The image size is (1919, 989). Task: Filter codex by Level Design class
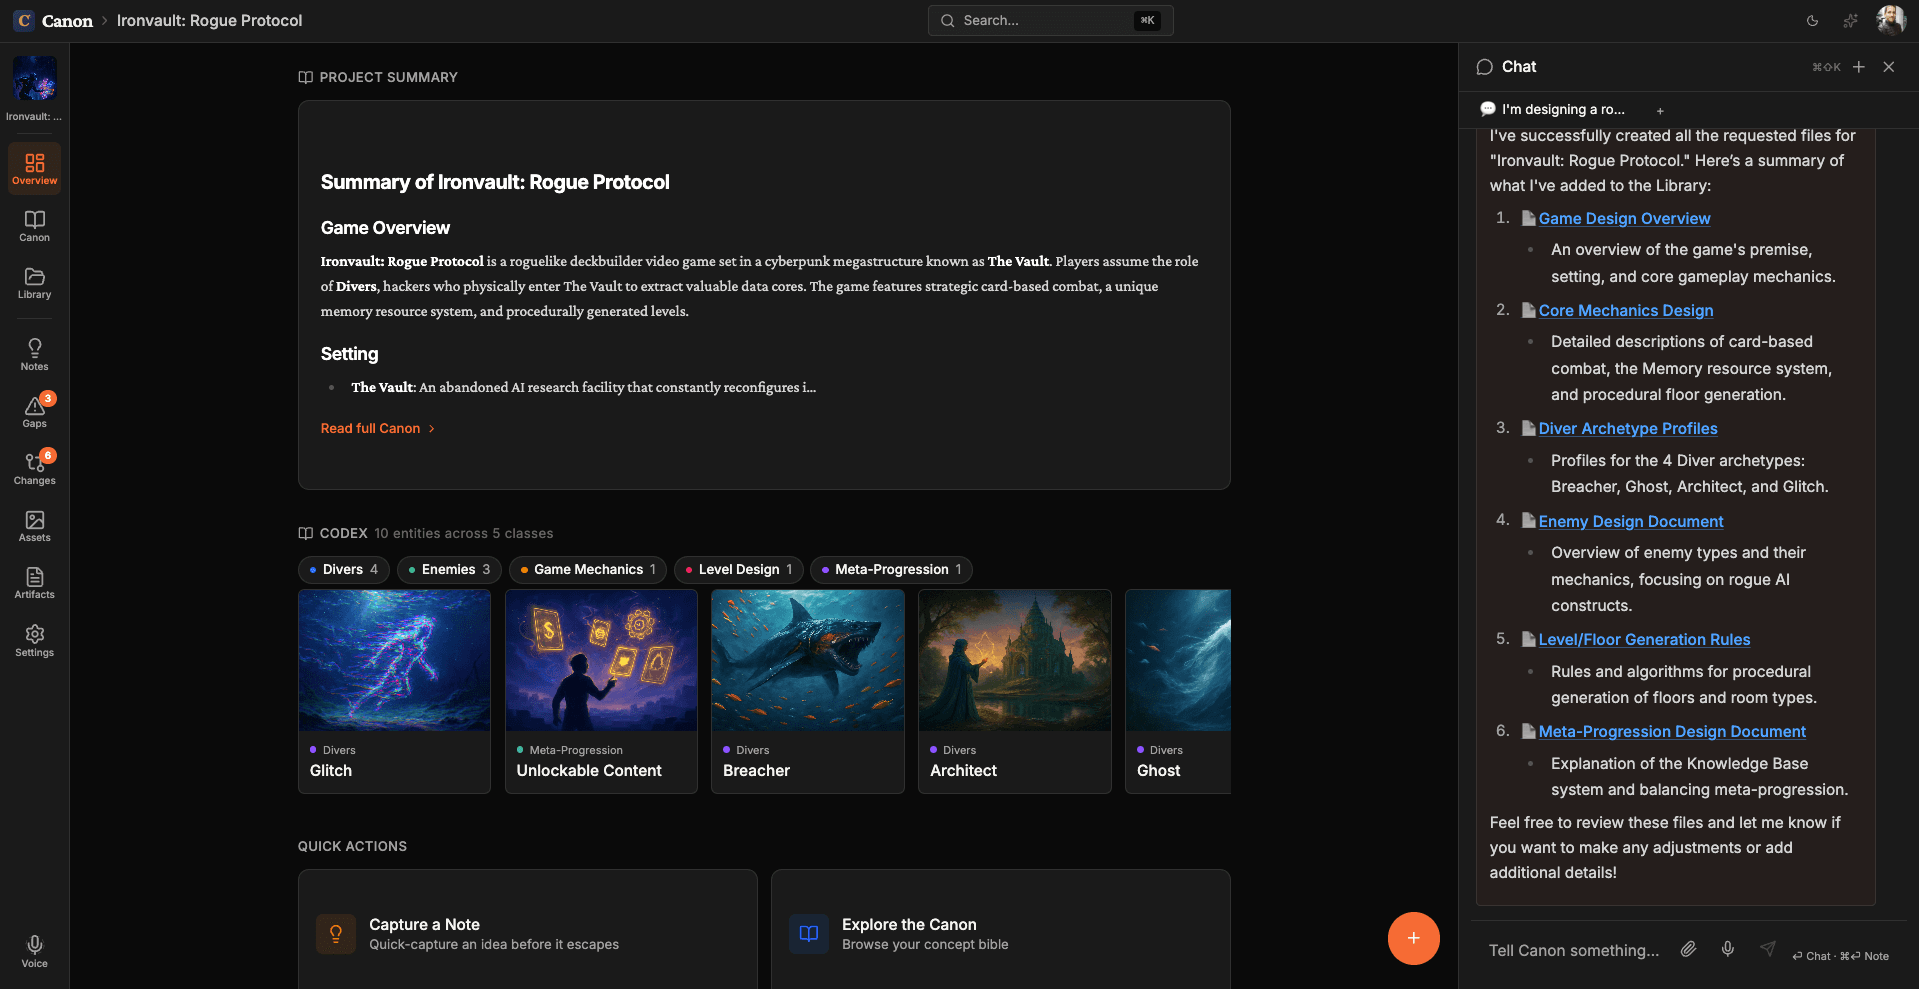[739, 570]
